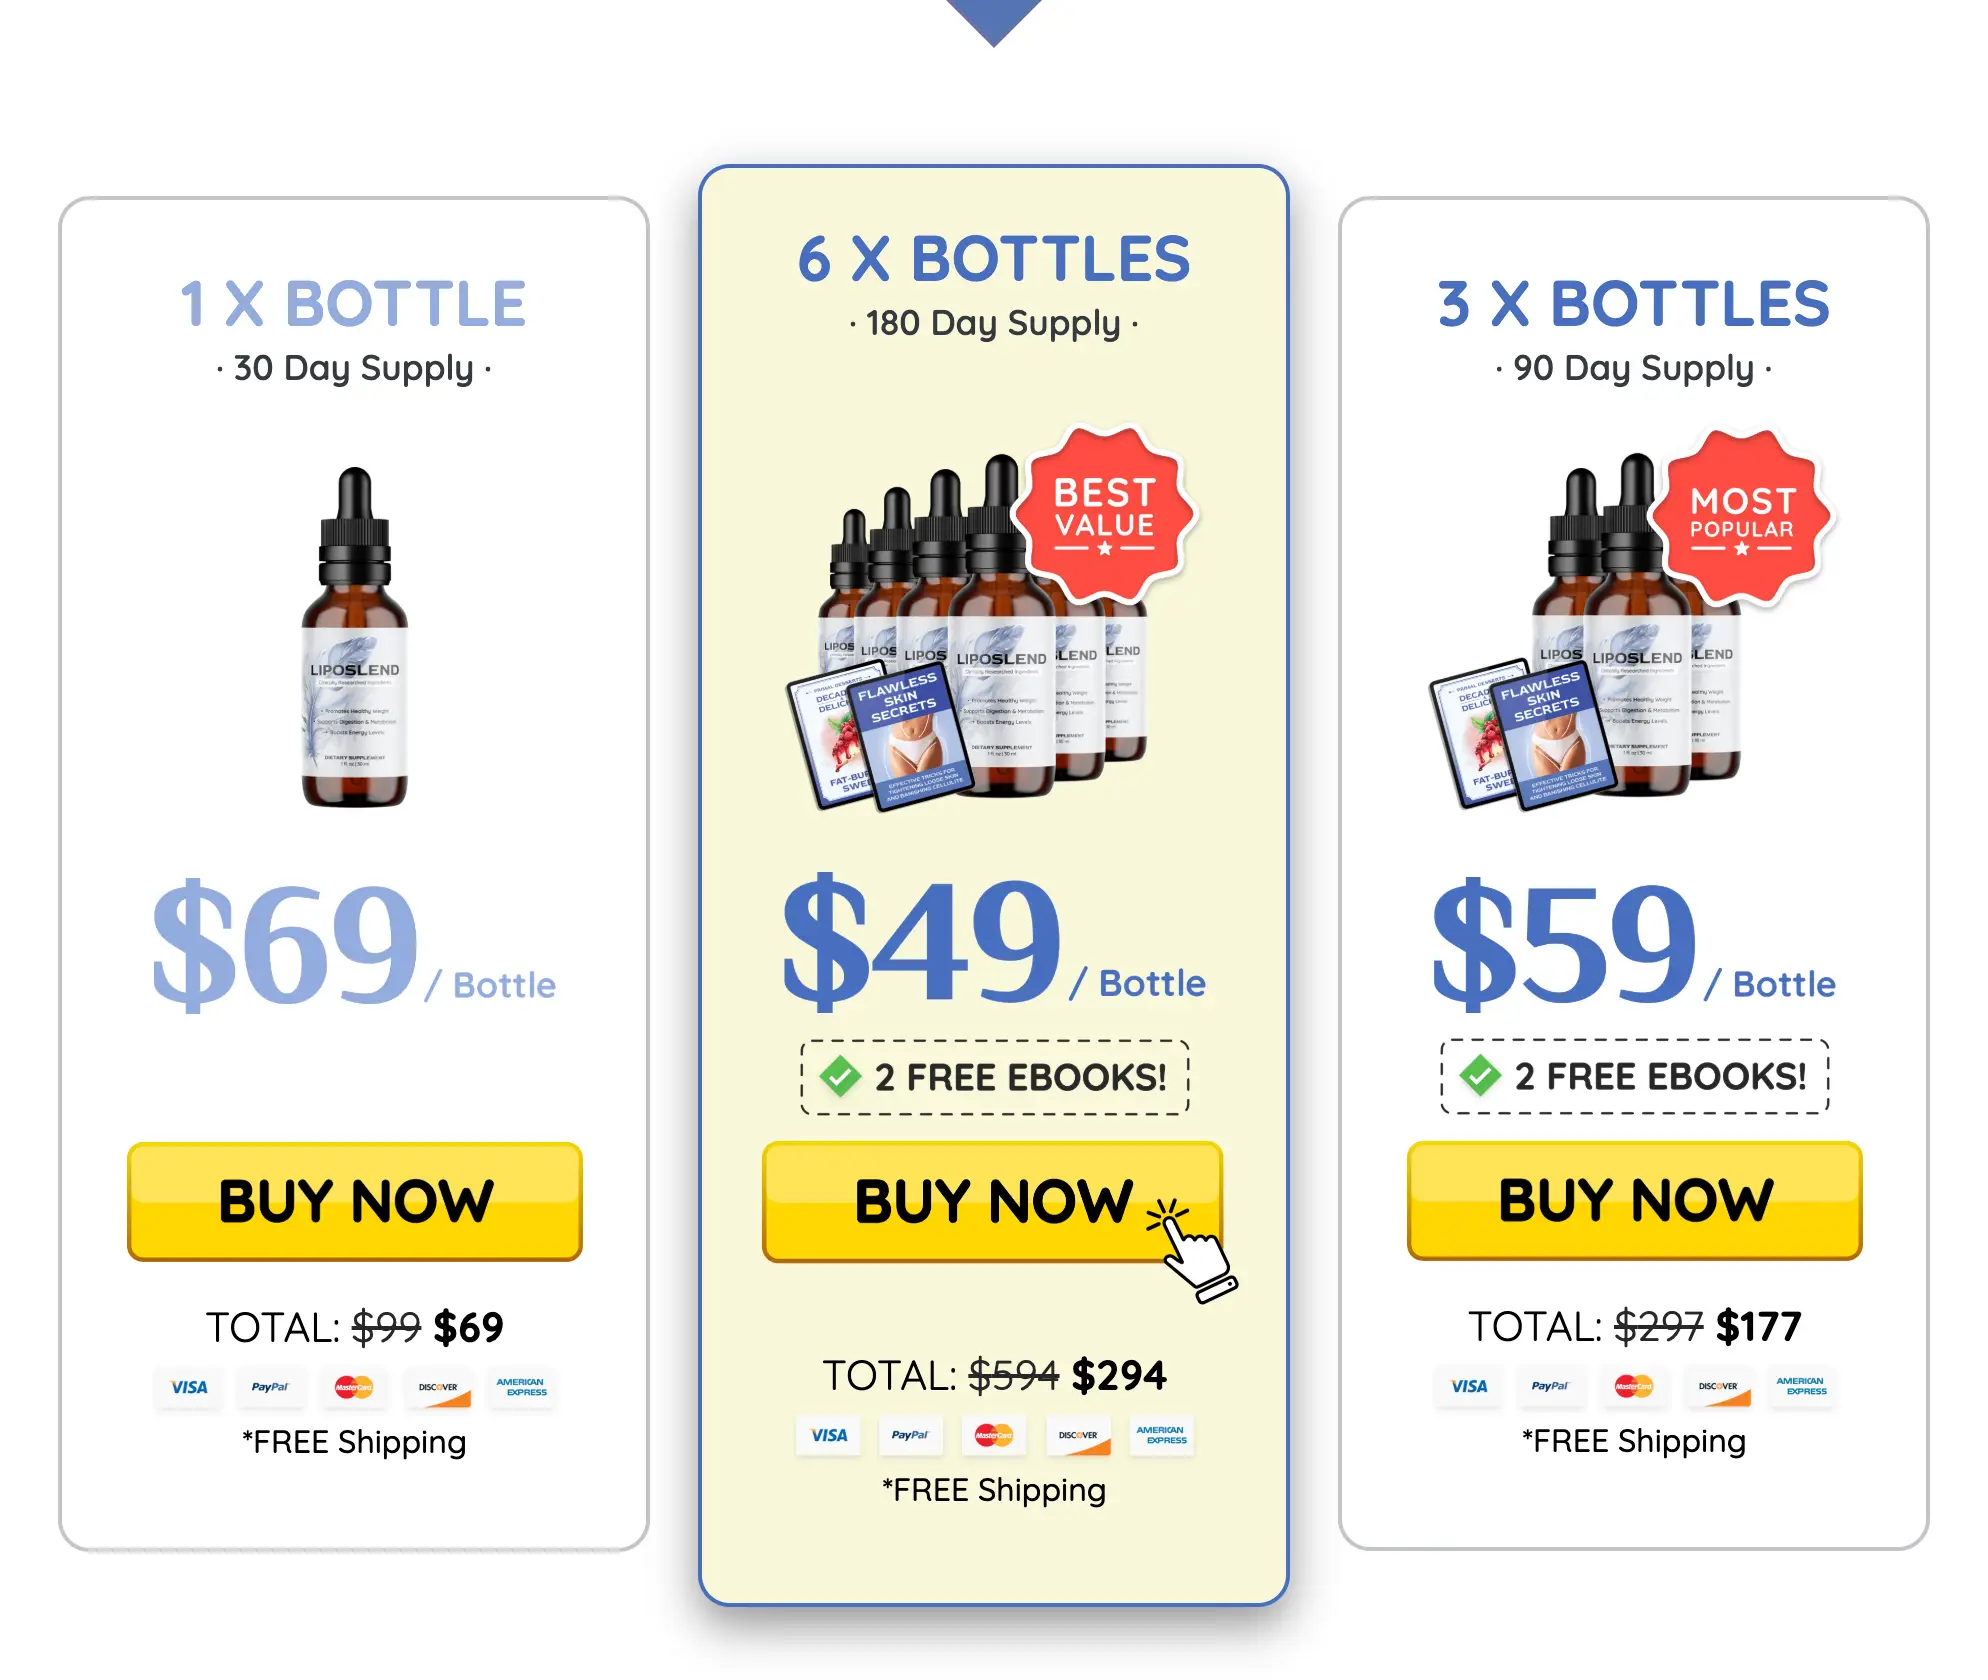Click the blue down arrow at top

point(993,20)
